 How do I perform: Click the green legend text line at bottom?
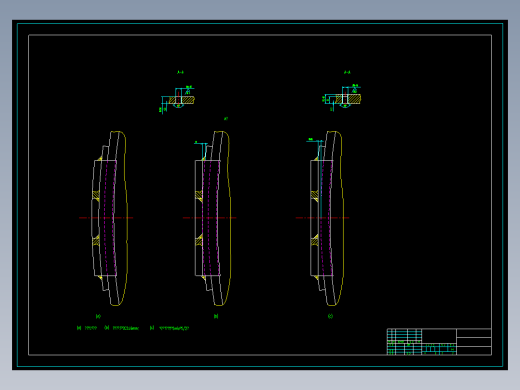coord(133,328)
